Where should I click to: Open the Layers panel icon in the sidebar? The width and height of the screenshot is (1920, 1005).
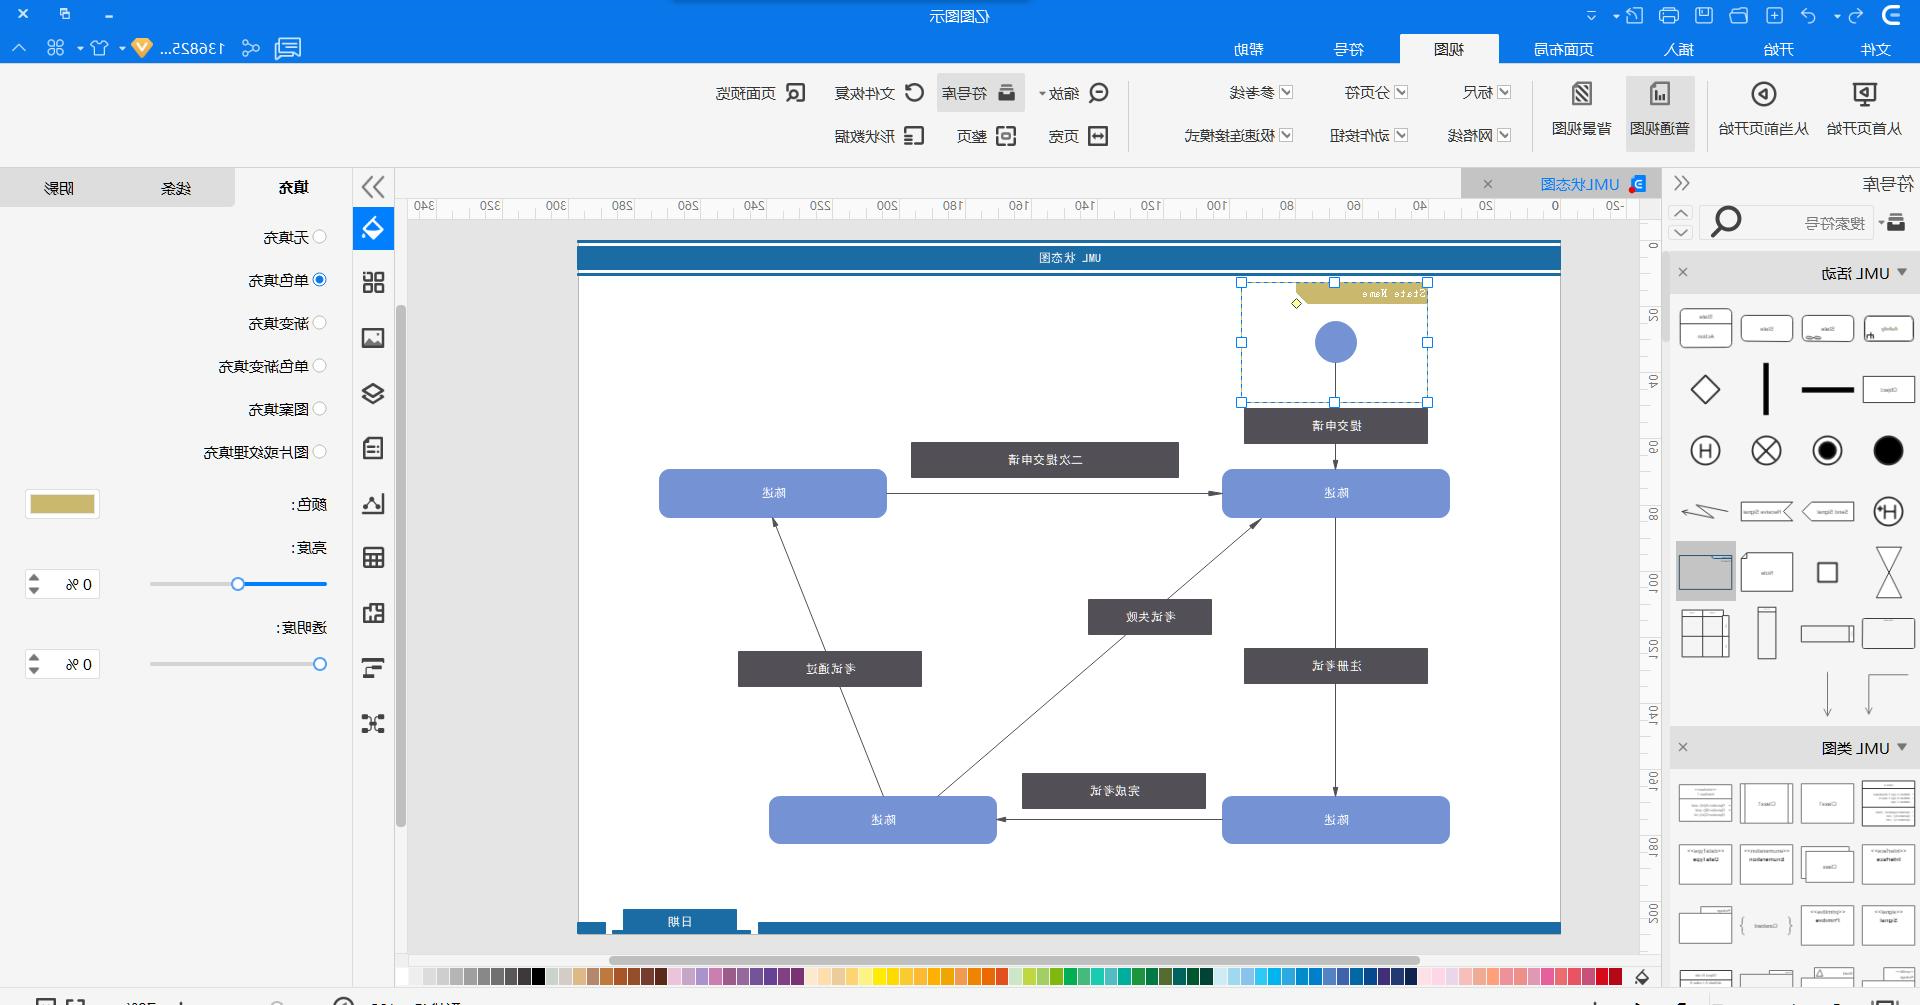373,393
